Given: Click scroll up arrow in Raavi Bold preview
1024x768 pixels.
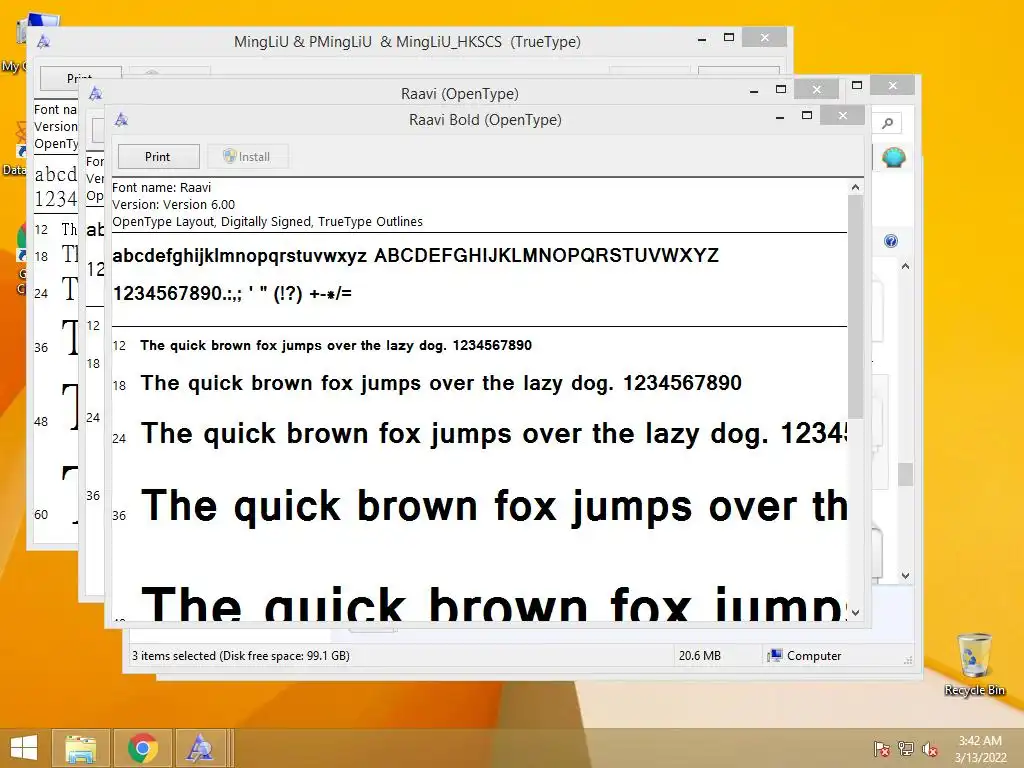Looking at the screenshot, I should tap(856, 187).
